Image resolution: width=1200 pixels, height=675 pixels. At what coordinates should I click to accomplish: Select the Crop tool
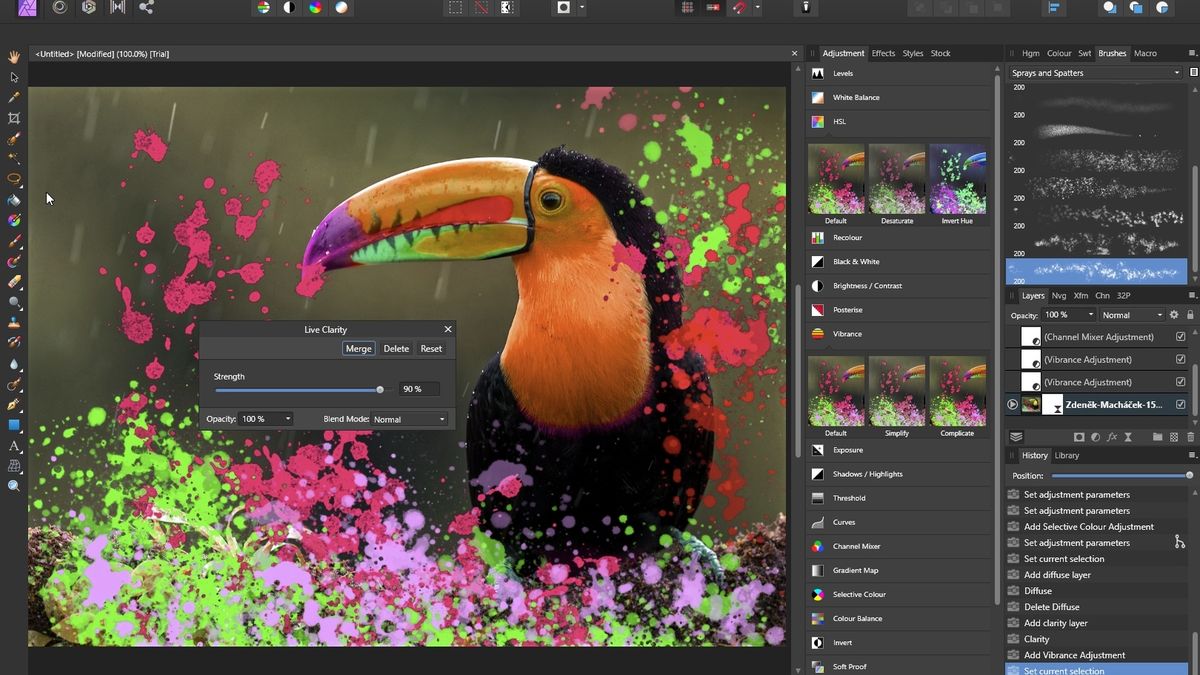[14, 118]
